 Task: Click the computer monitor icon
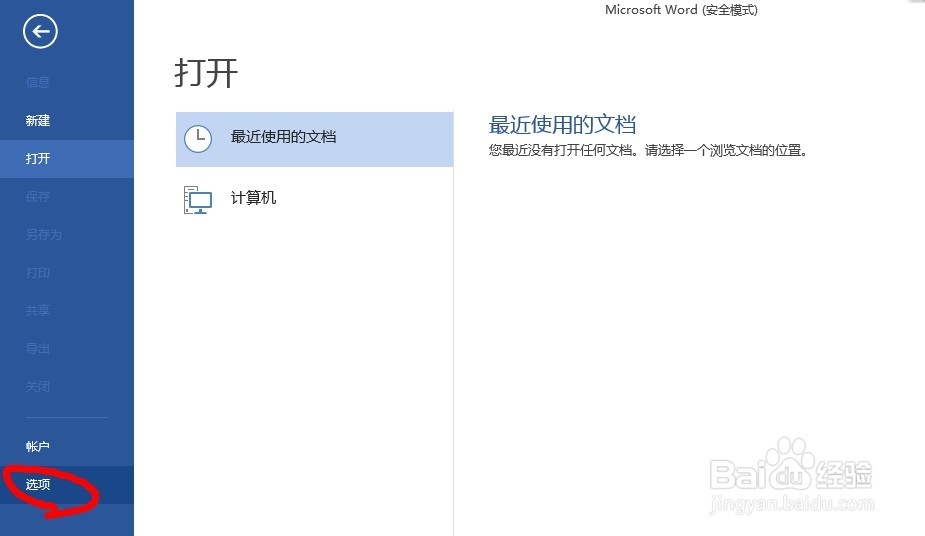(198, 199)
